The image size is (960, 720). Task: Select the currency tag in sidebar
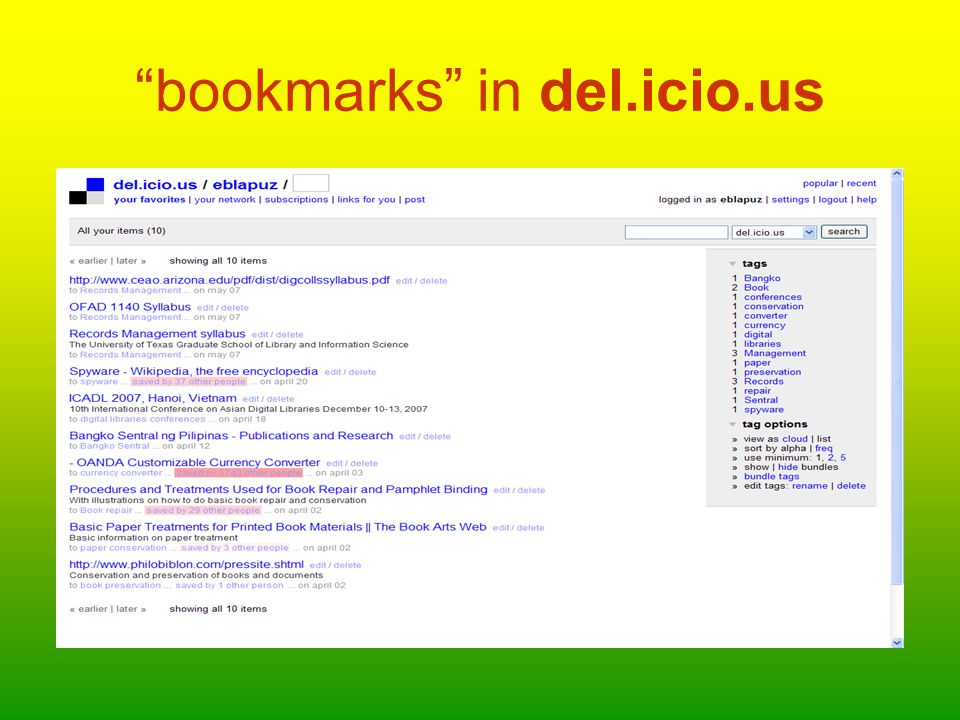[x=765, y=325]
